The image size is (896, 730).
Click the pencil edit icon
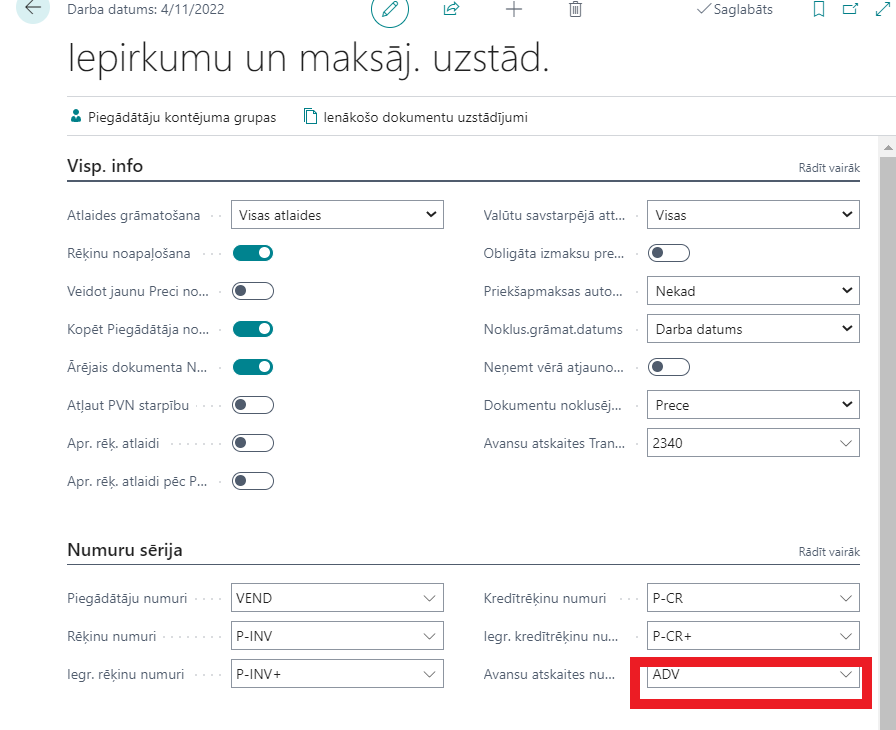390,9
